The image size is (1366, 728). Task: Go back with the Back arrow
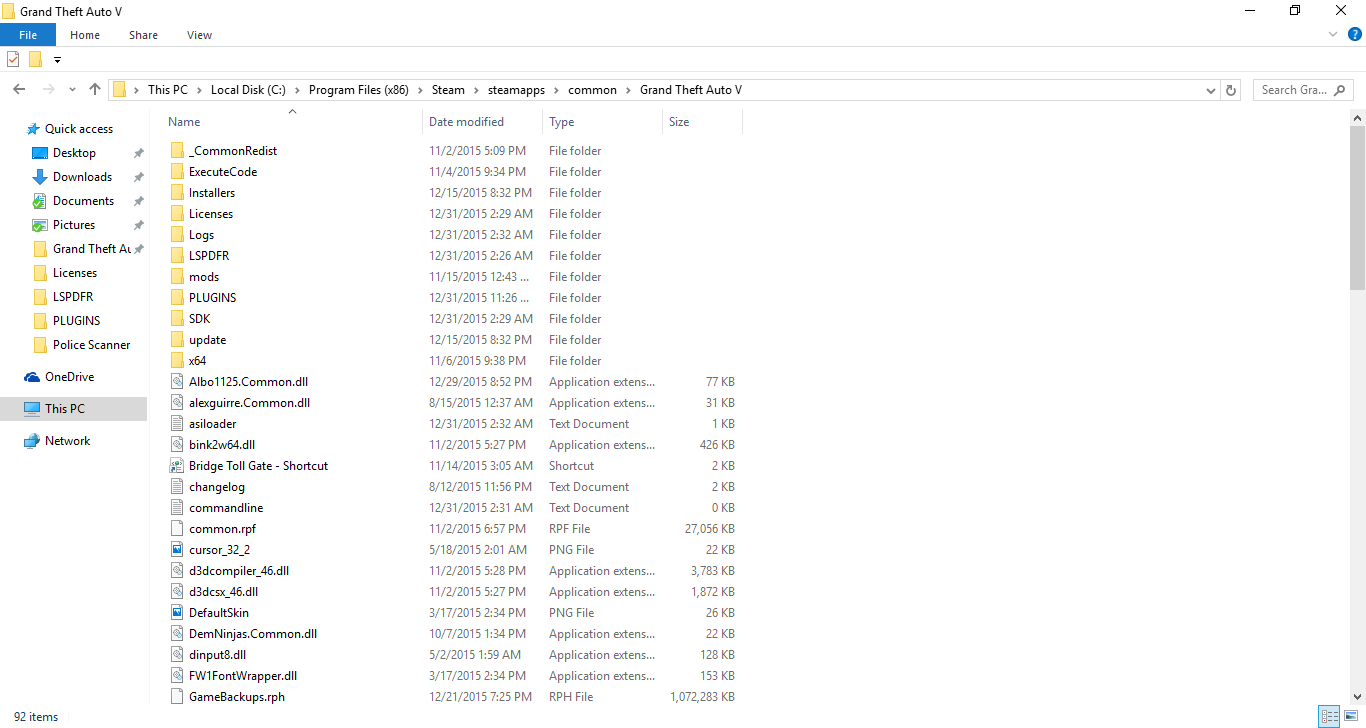19,89
